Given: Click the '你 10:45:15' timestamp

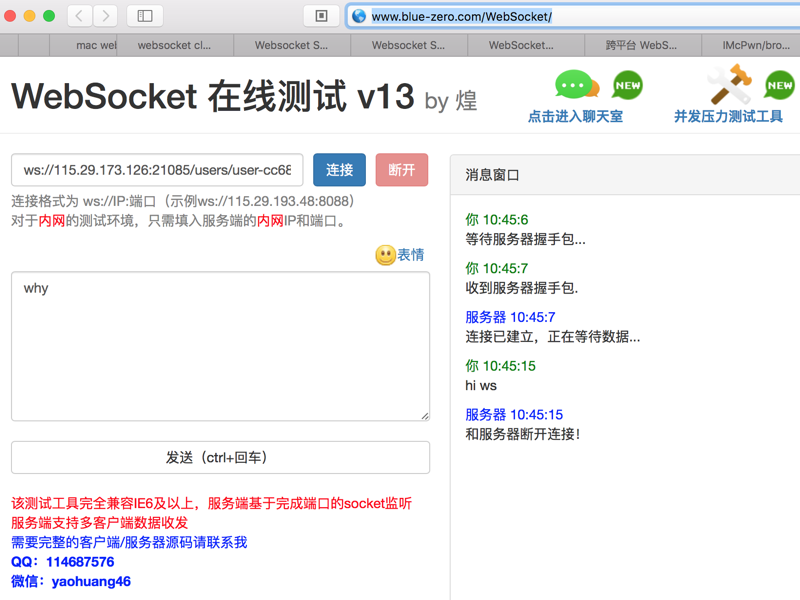Looking at the screenshot, I should pos(501,366).
